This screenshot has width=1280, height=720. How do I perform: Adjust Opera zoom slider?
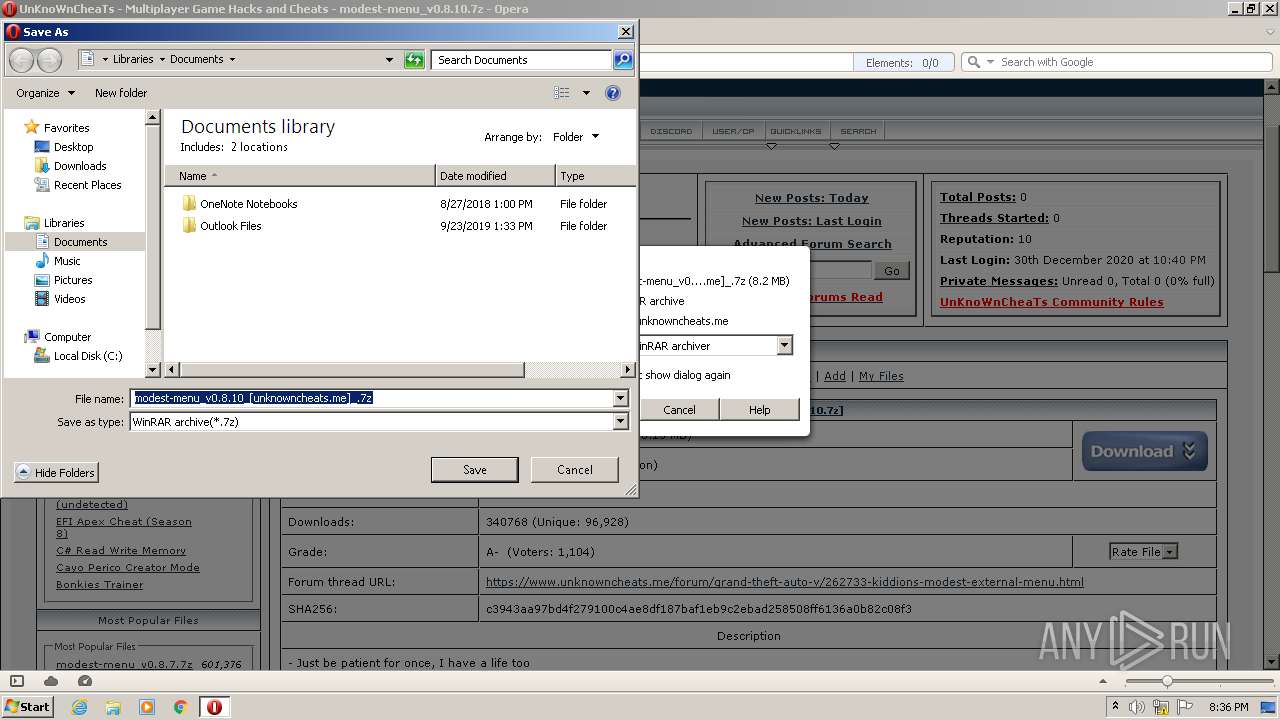[x=1166, y=681]
